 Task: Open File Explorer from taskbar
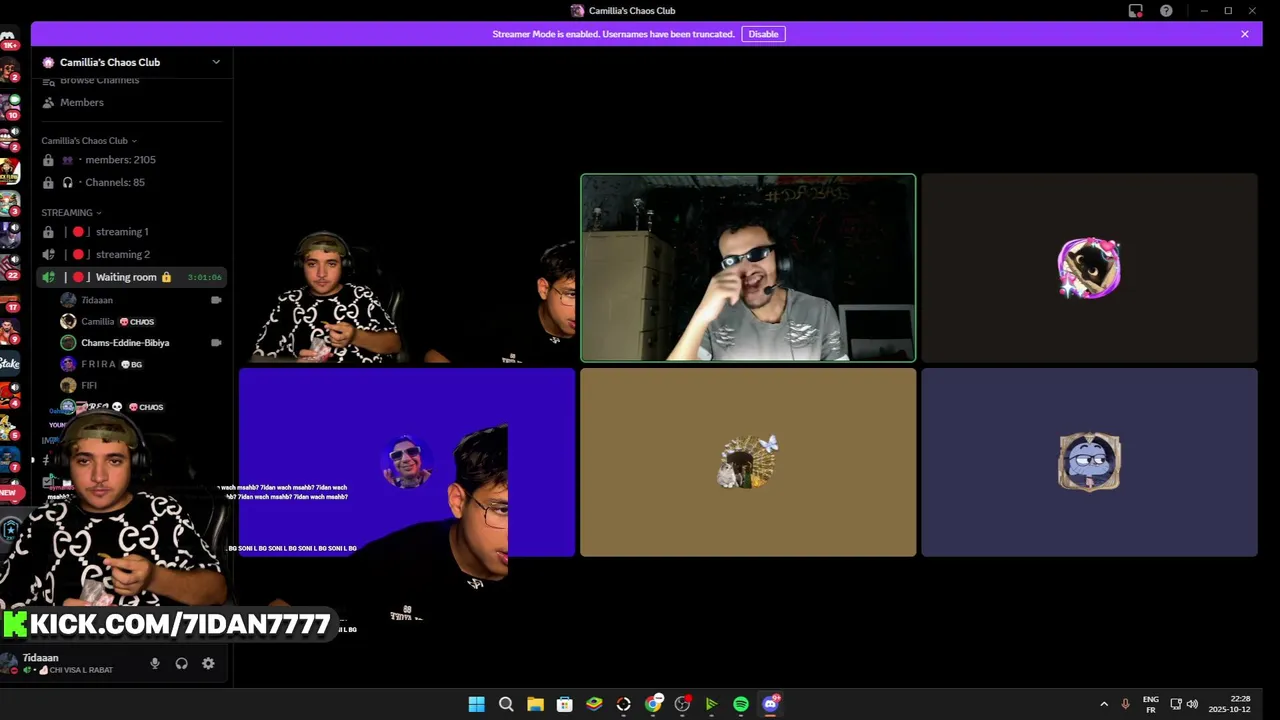pyautogui.click(x=535, y=704)
